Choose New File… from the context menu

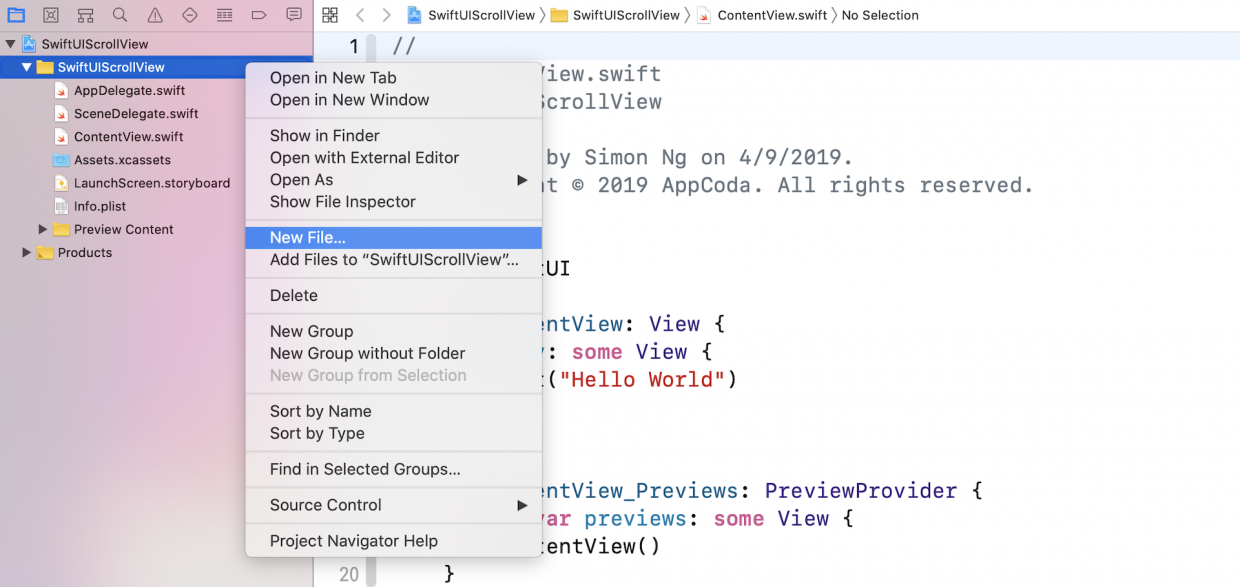click(307, 238)
